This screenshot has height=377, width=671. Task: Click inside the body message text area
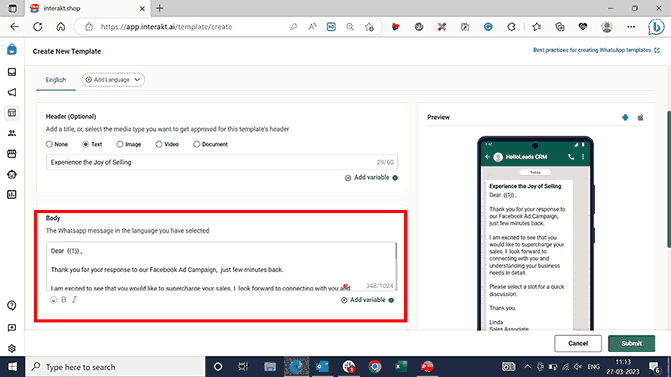point(221,266)
